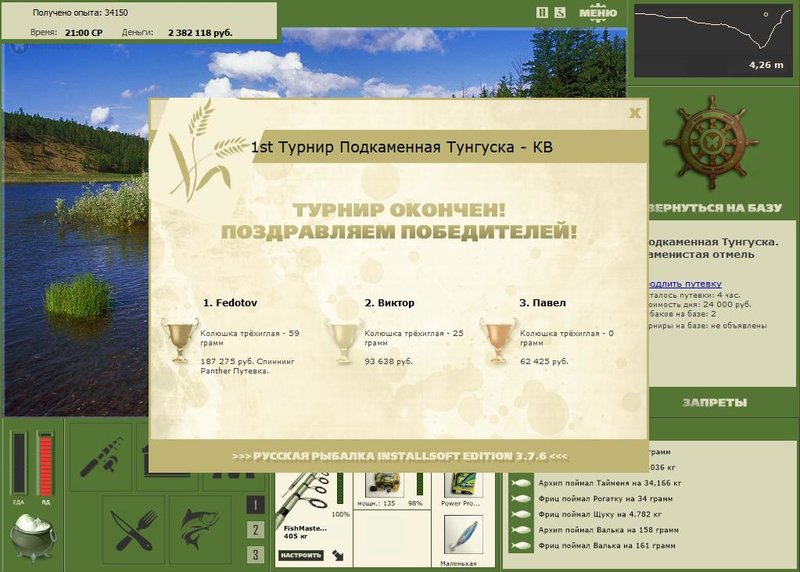Click the square icon beside the pause button

(560, 12)
